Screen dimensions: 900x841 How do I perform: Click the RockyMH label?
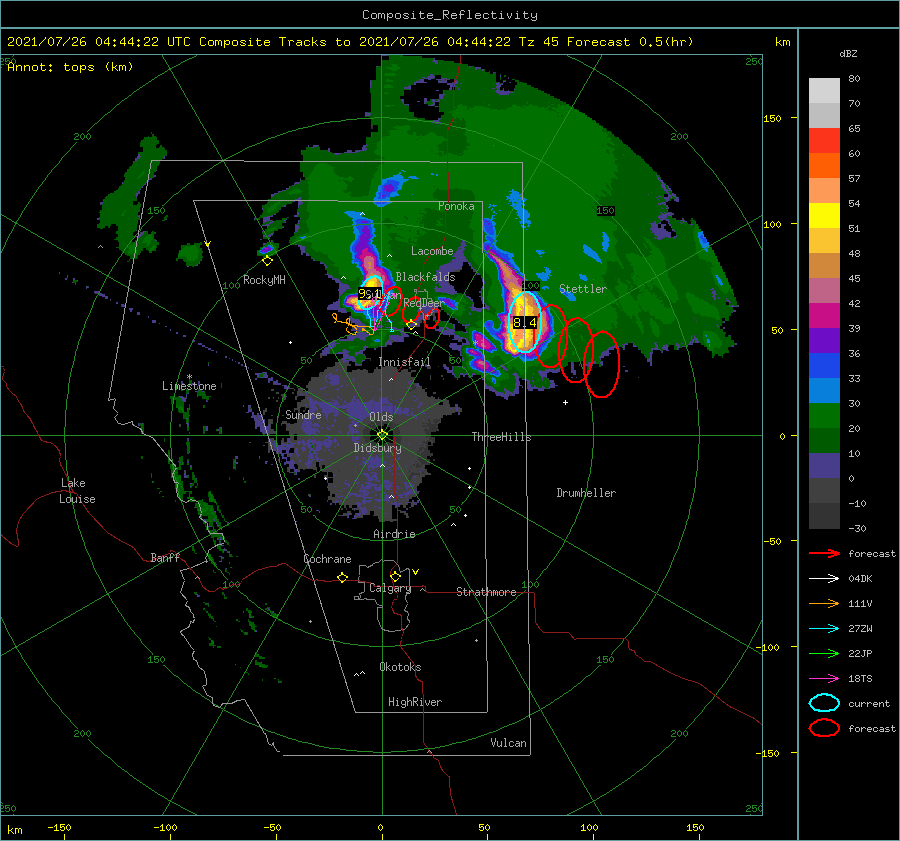tap(264, 280)
